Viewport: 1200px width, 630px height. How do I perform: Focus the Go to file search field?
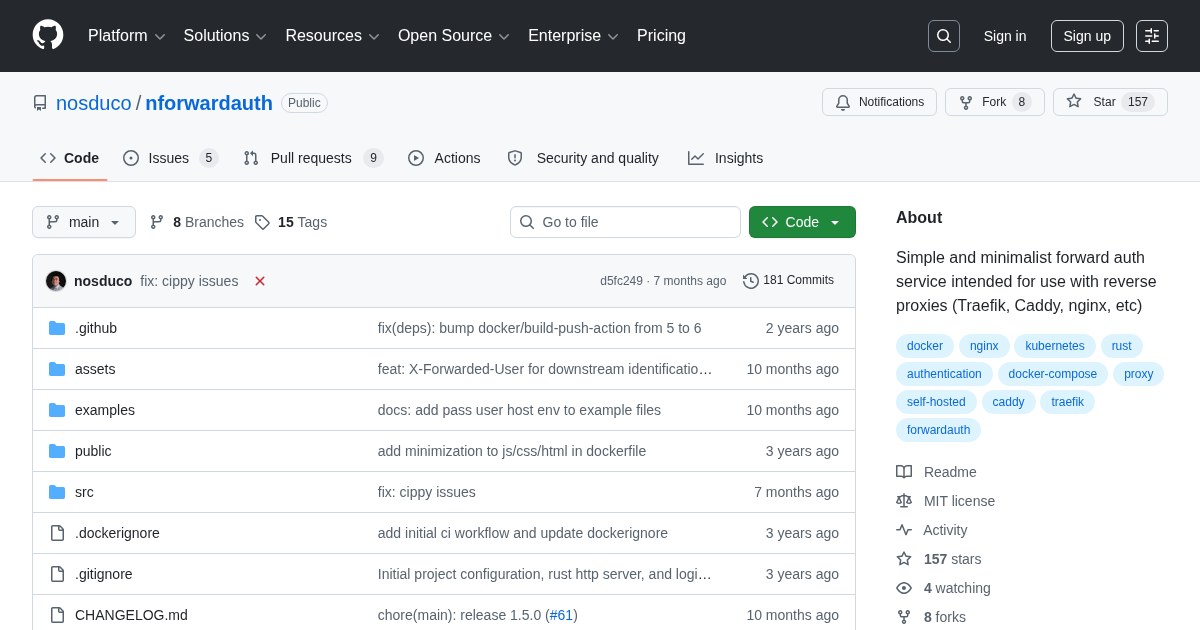(625, 222)
